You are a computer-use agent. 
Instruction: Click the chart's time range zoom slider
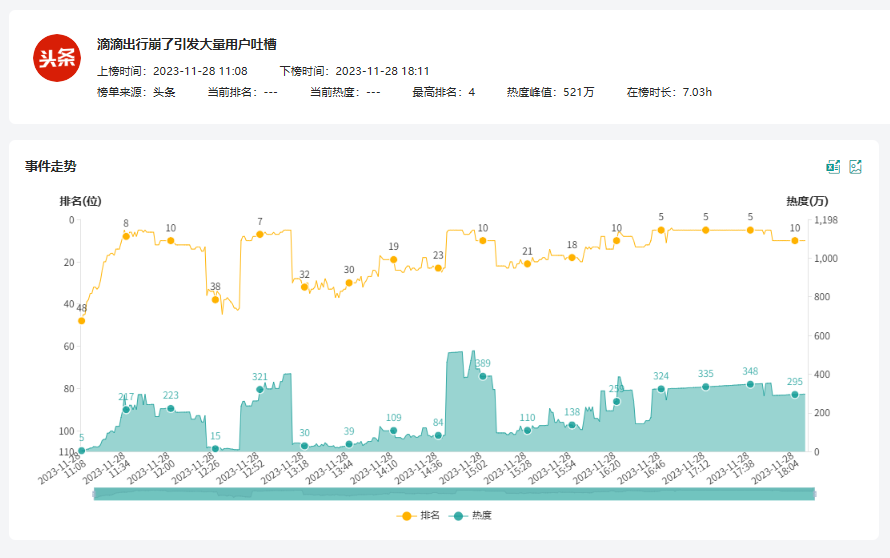(x=455, y=494)
